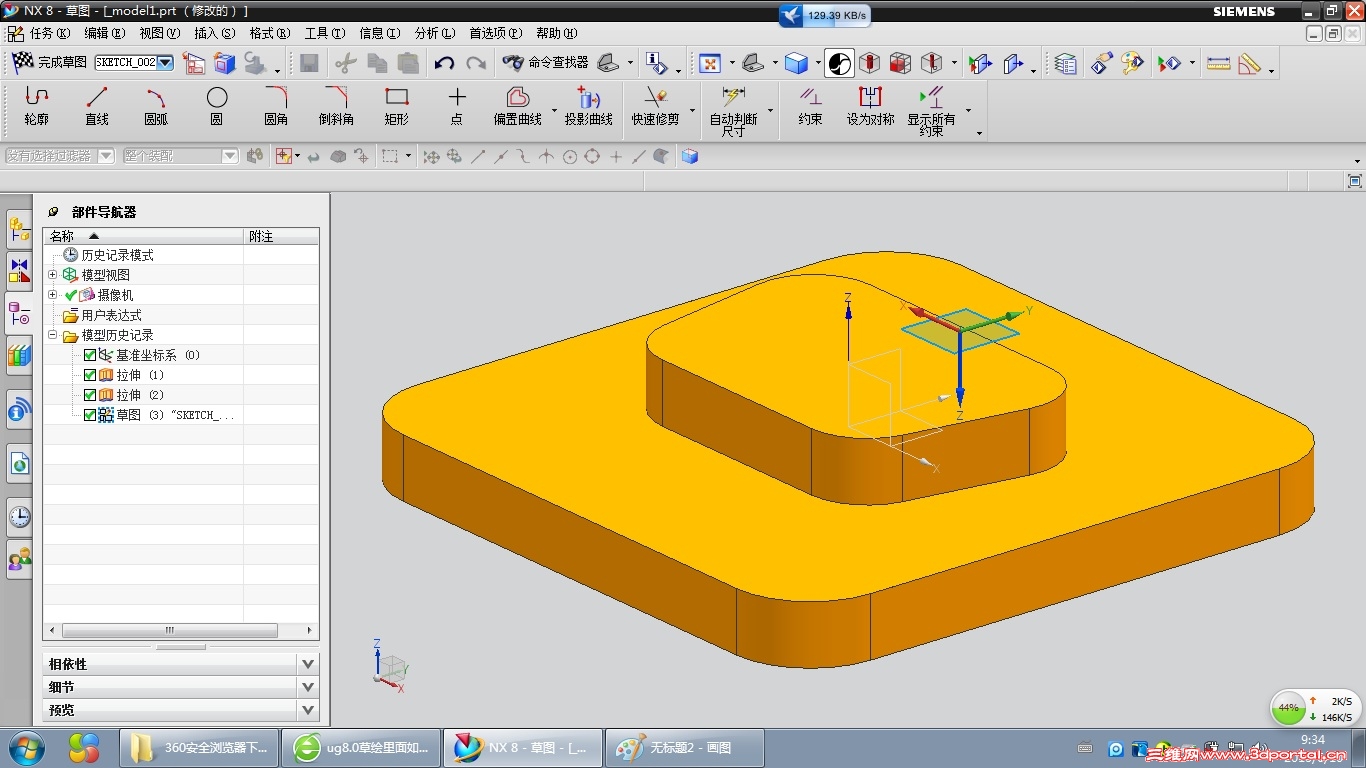Open the 首选项 menu
This screenshot has width=1366, height=768.
click(496, 33)
